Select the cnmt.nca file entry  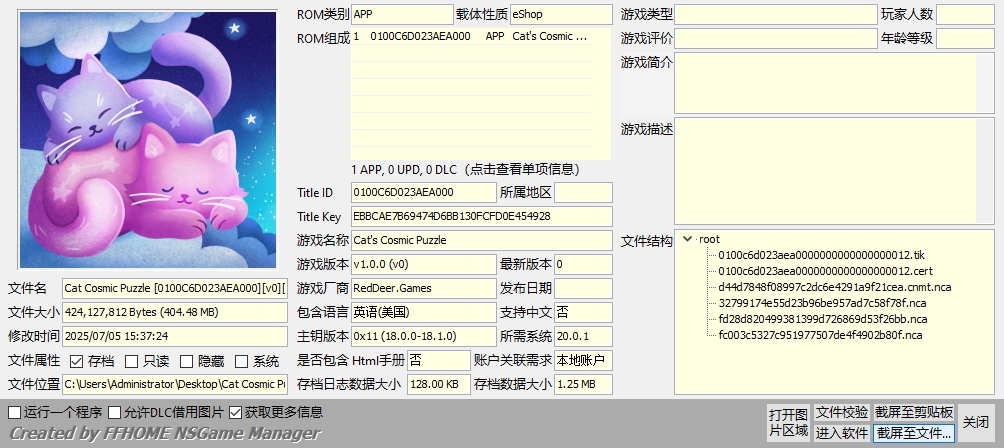pyautogui.click(x=834, y=287)
